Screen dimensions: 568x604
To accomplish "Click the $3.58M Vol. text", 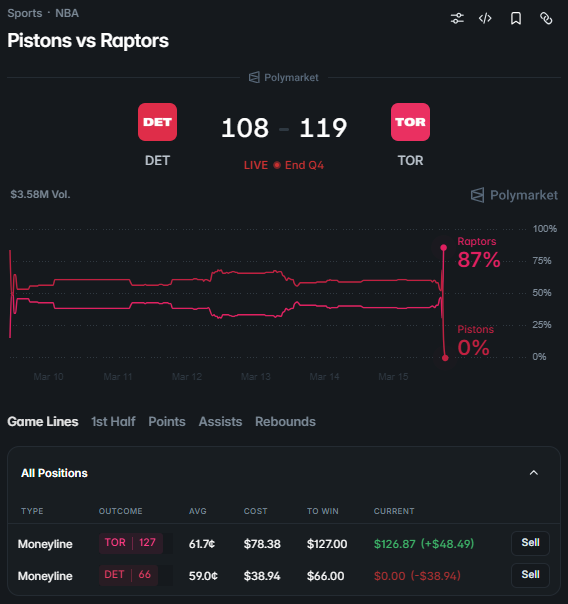I will pyautogui.click(x=40, y=194).
